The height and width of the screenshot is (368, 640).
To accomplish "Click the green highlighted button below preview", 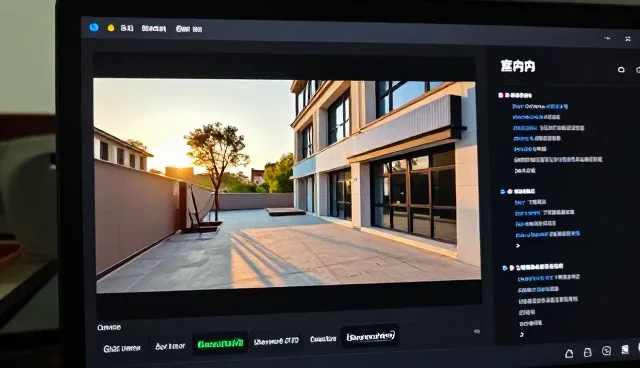I will coord(220,344).
